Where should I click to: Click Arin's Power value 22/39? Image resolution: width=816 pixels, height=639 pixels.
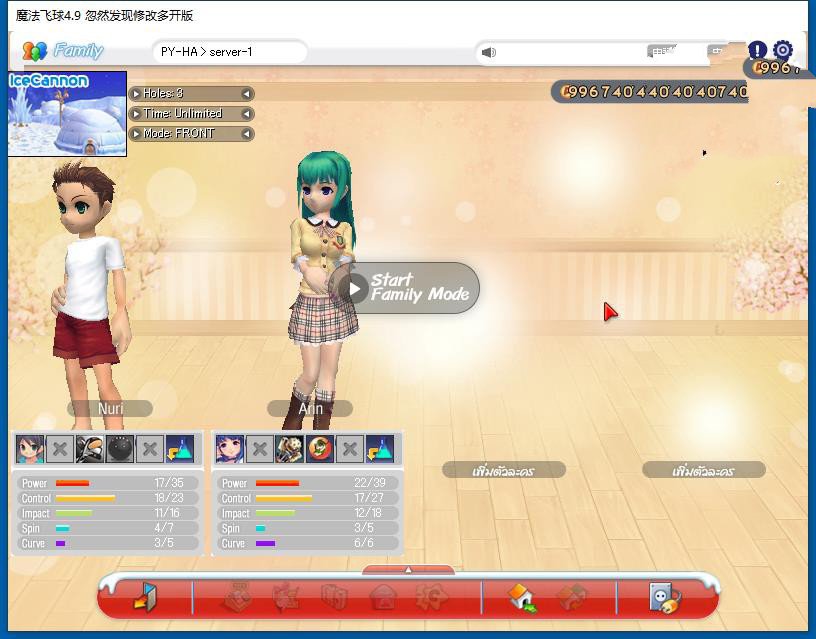(369, 483)
